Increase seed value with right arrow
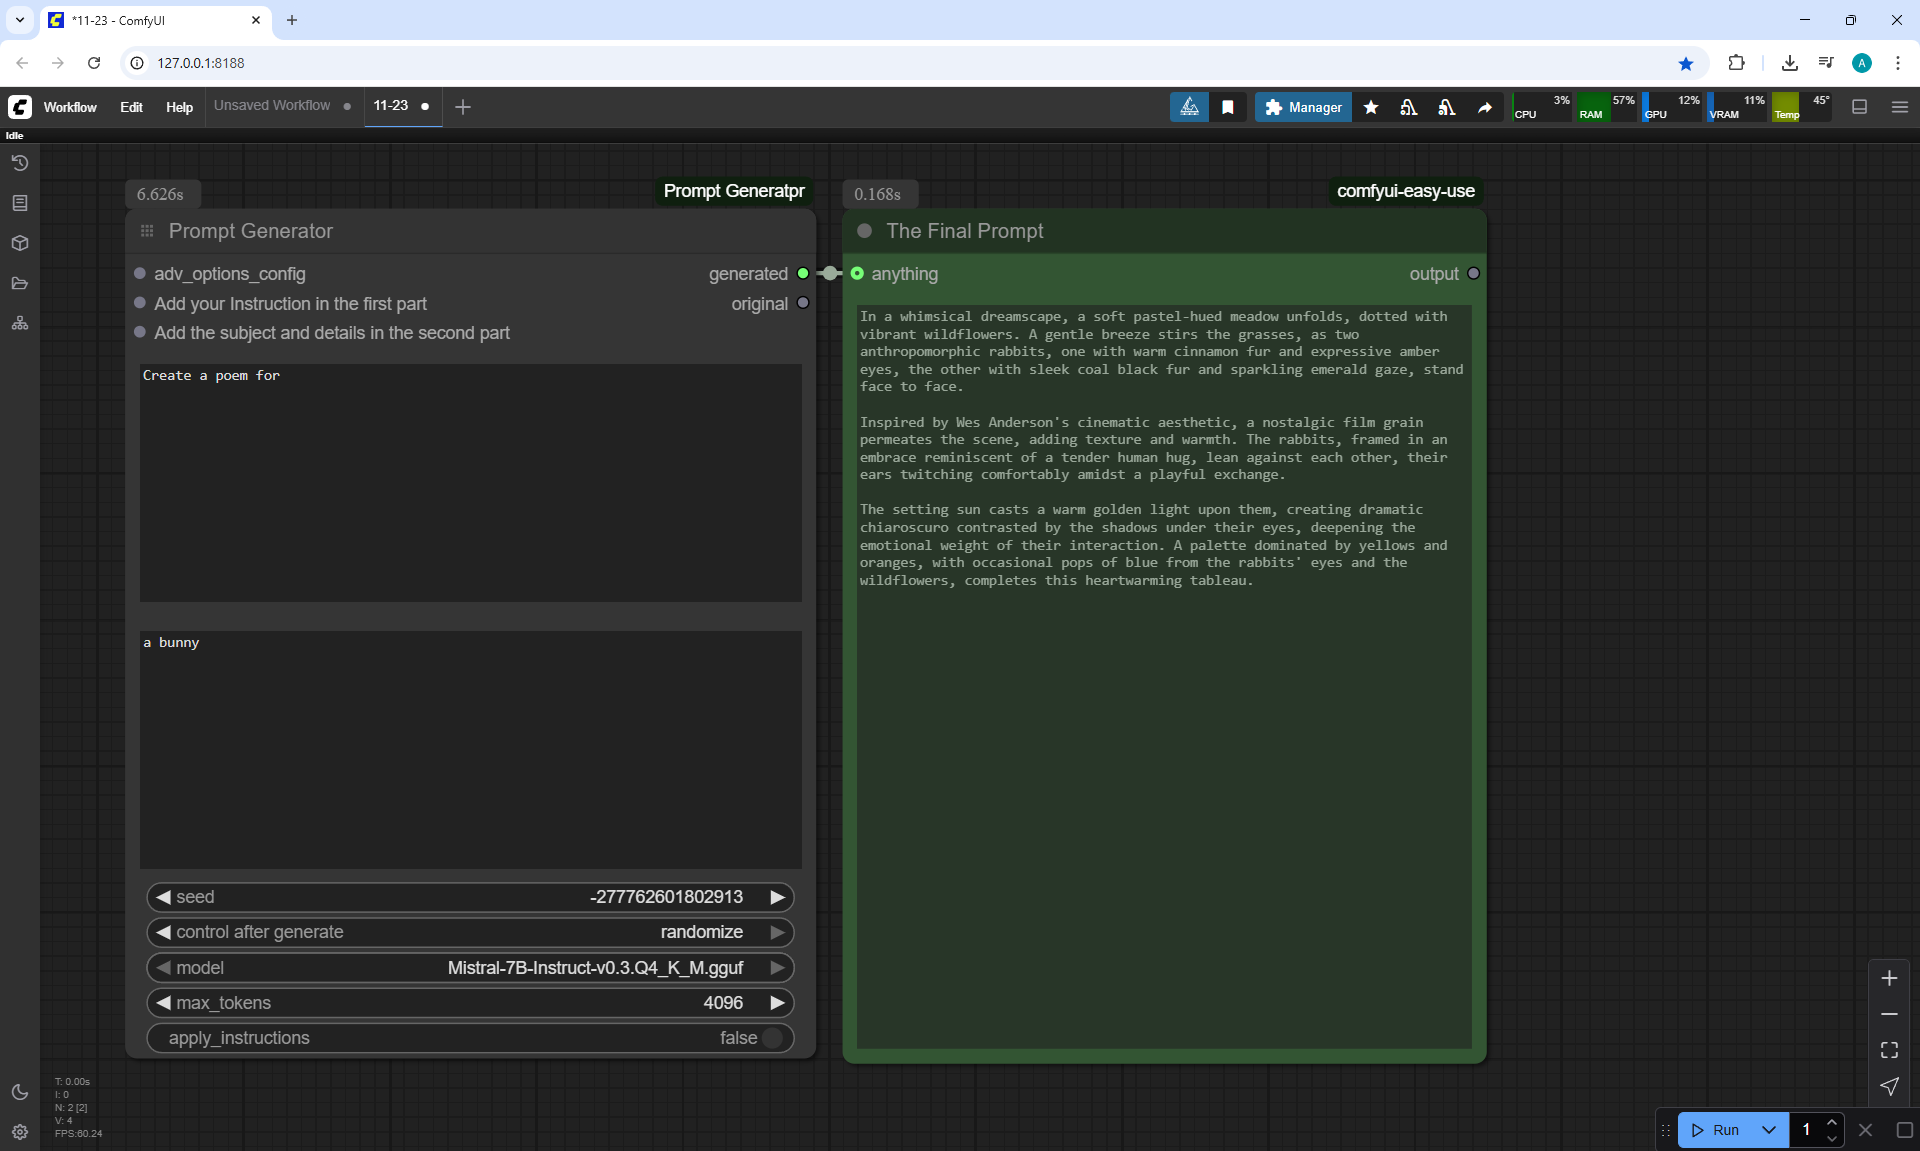This screenshot has height=1151, width=1920. pos(777,897)
